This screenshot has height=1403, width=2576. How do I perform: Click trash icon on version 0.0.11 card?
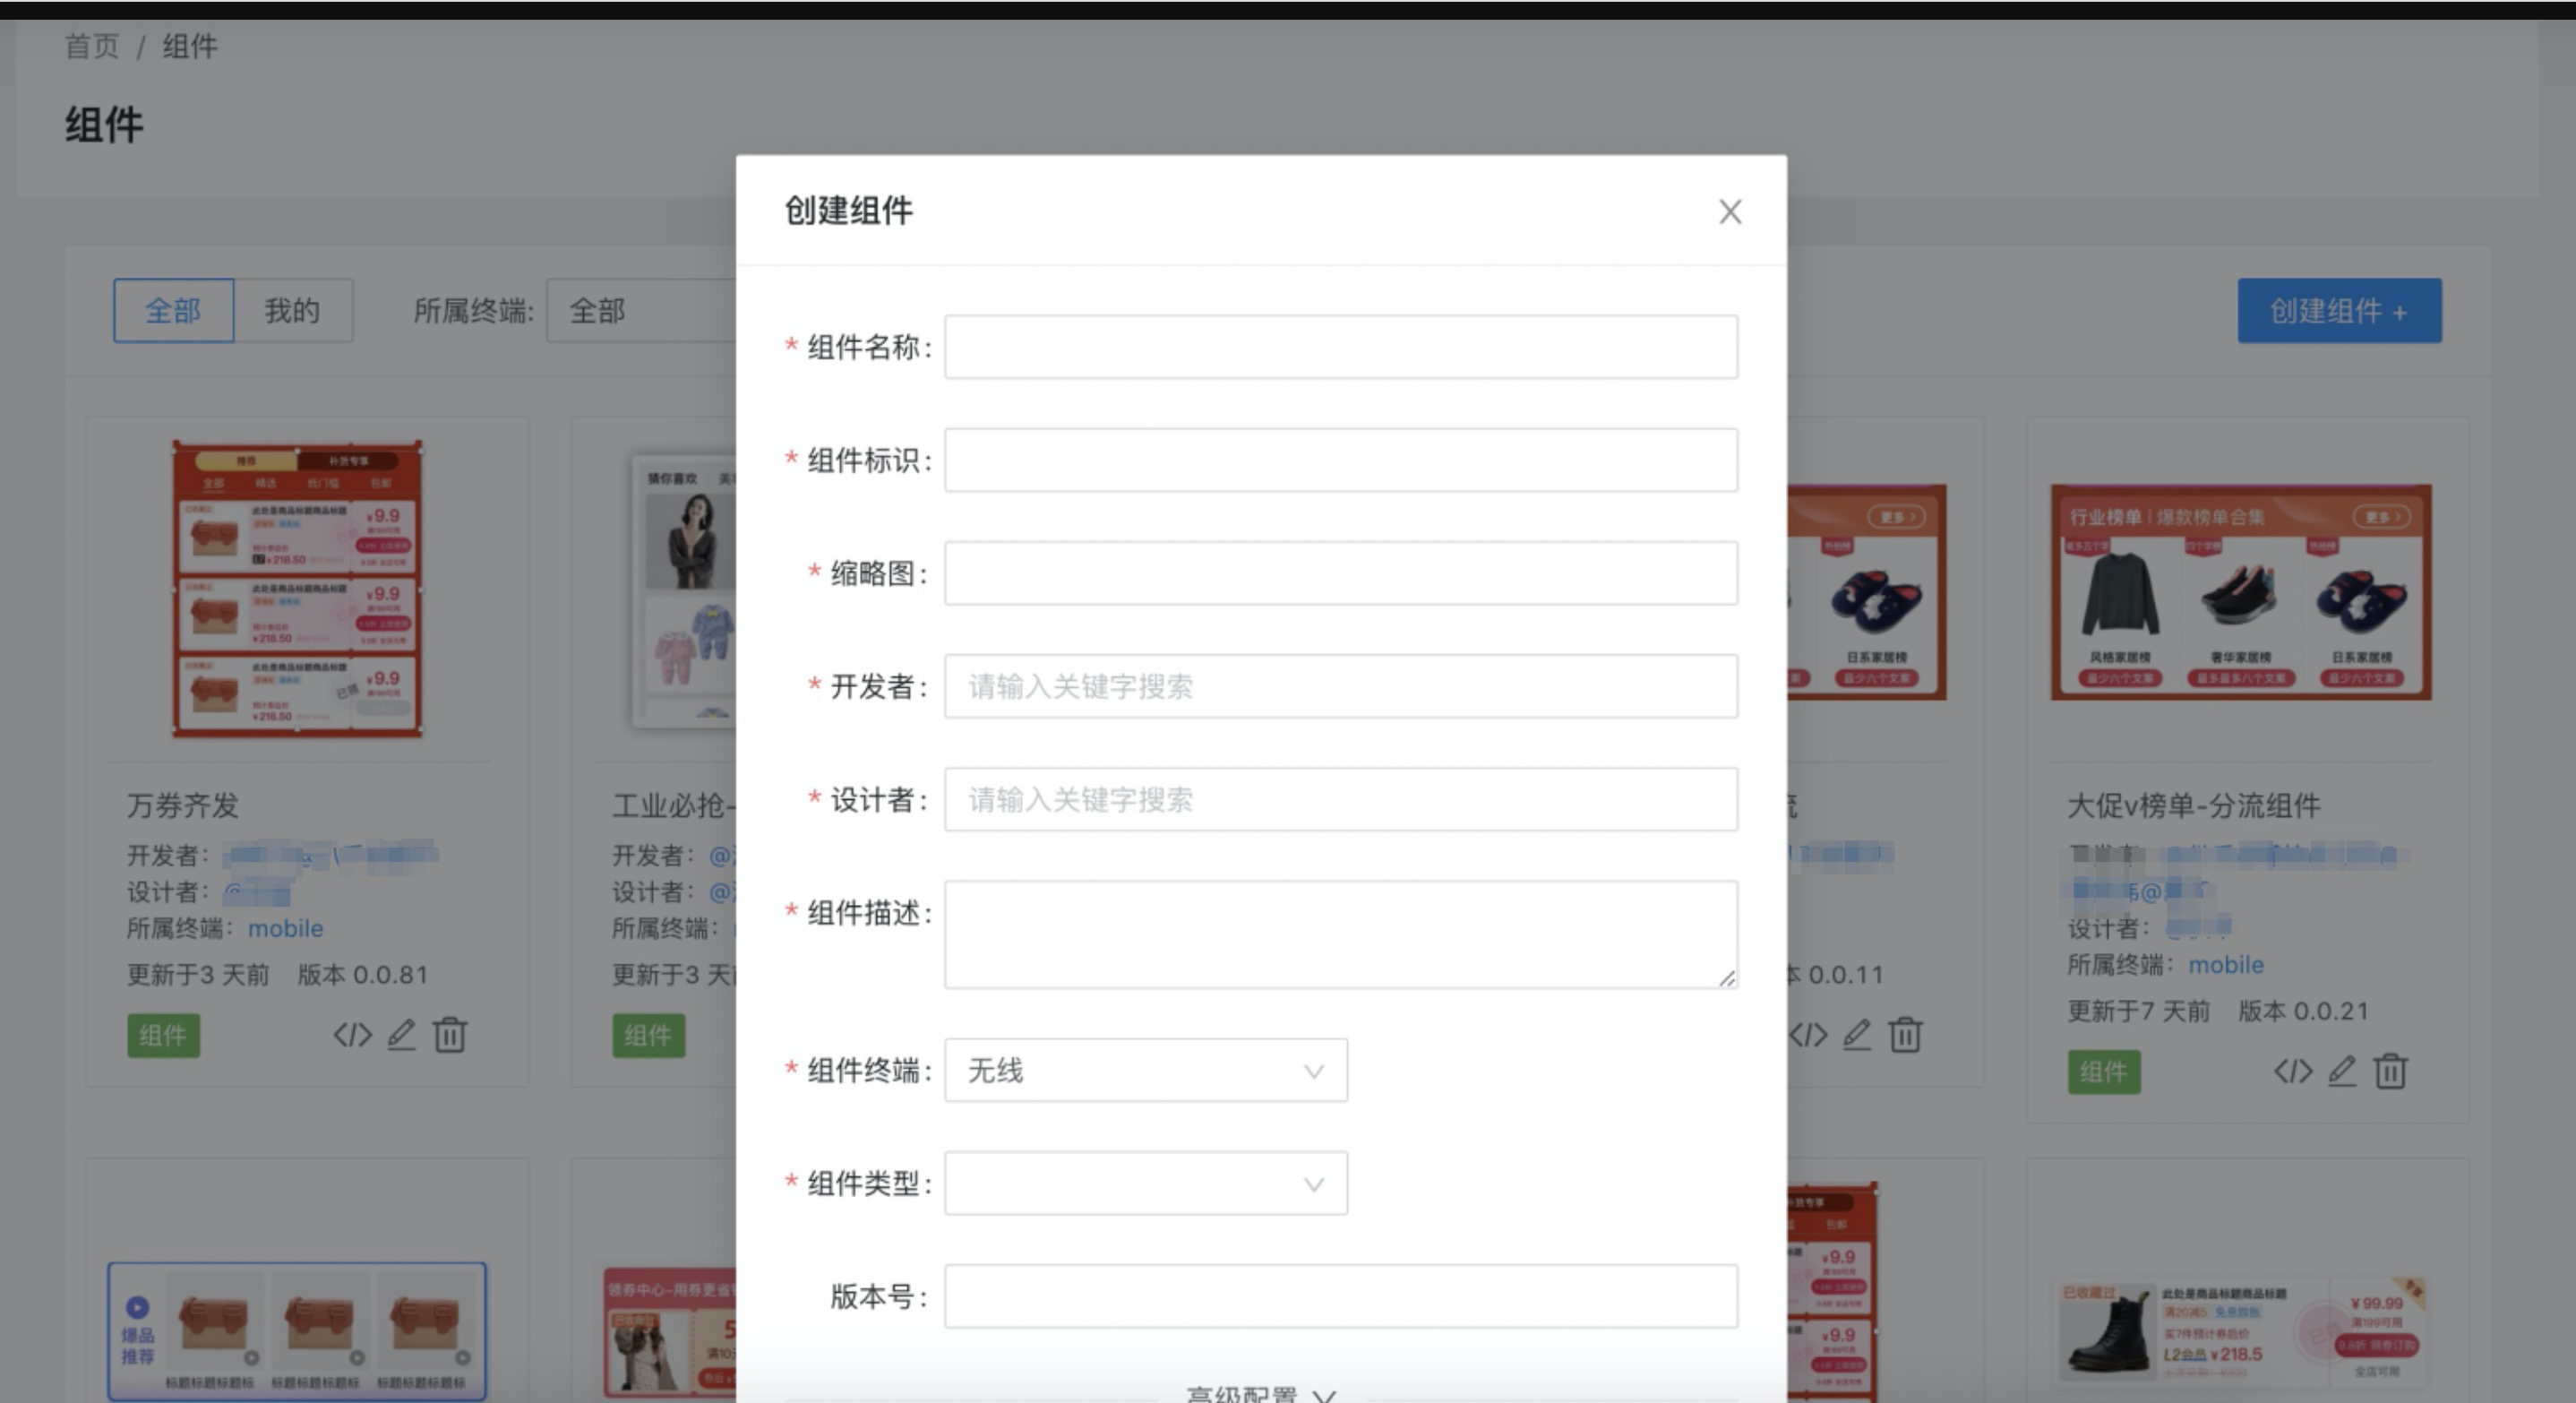pos(1905,1034)
